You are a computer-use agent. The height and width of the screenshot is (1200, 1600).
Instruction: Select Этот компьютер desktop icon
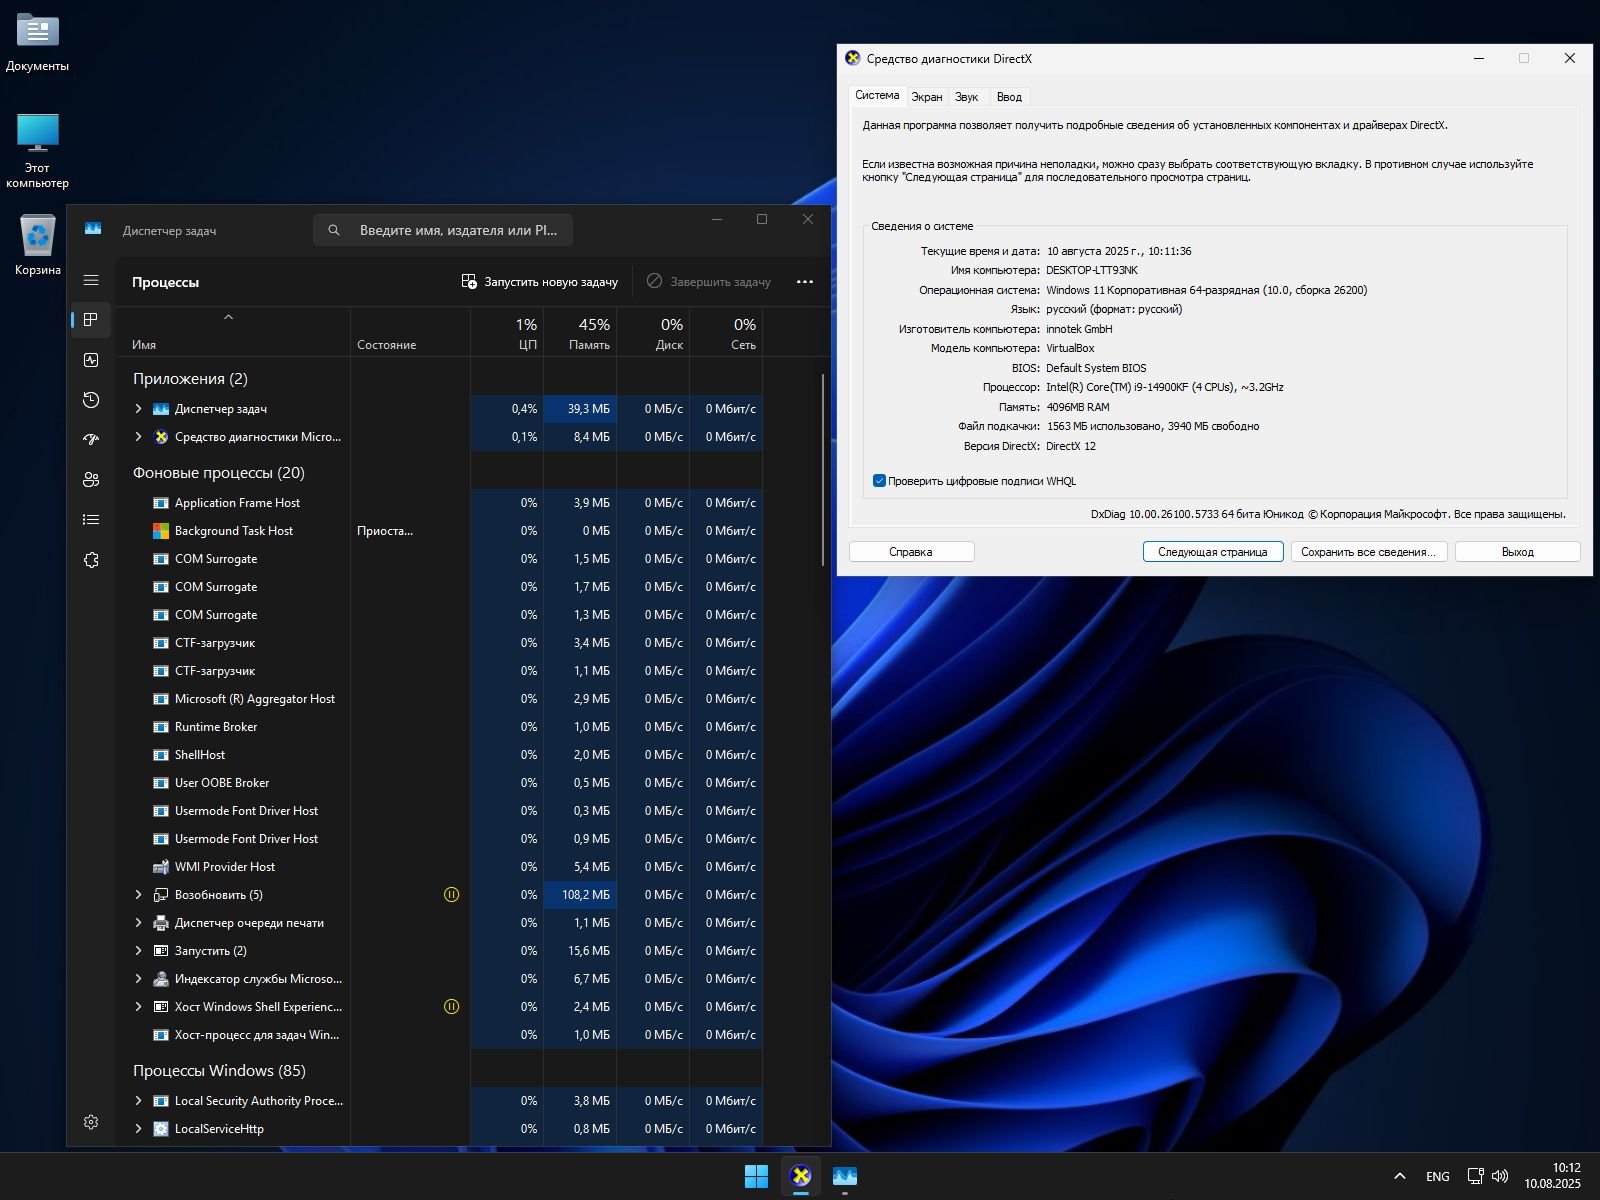click(38, 150)
